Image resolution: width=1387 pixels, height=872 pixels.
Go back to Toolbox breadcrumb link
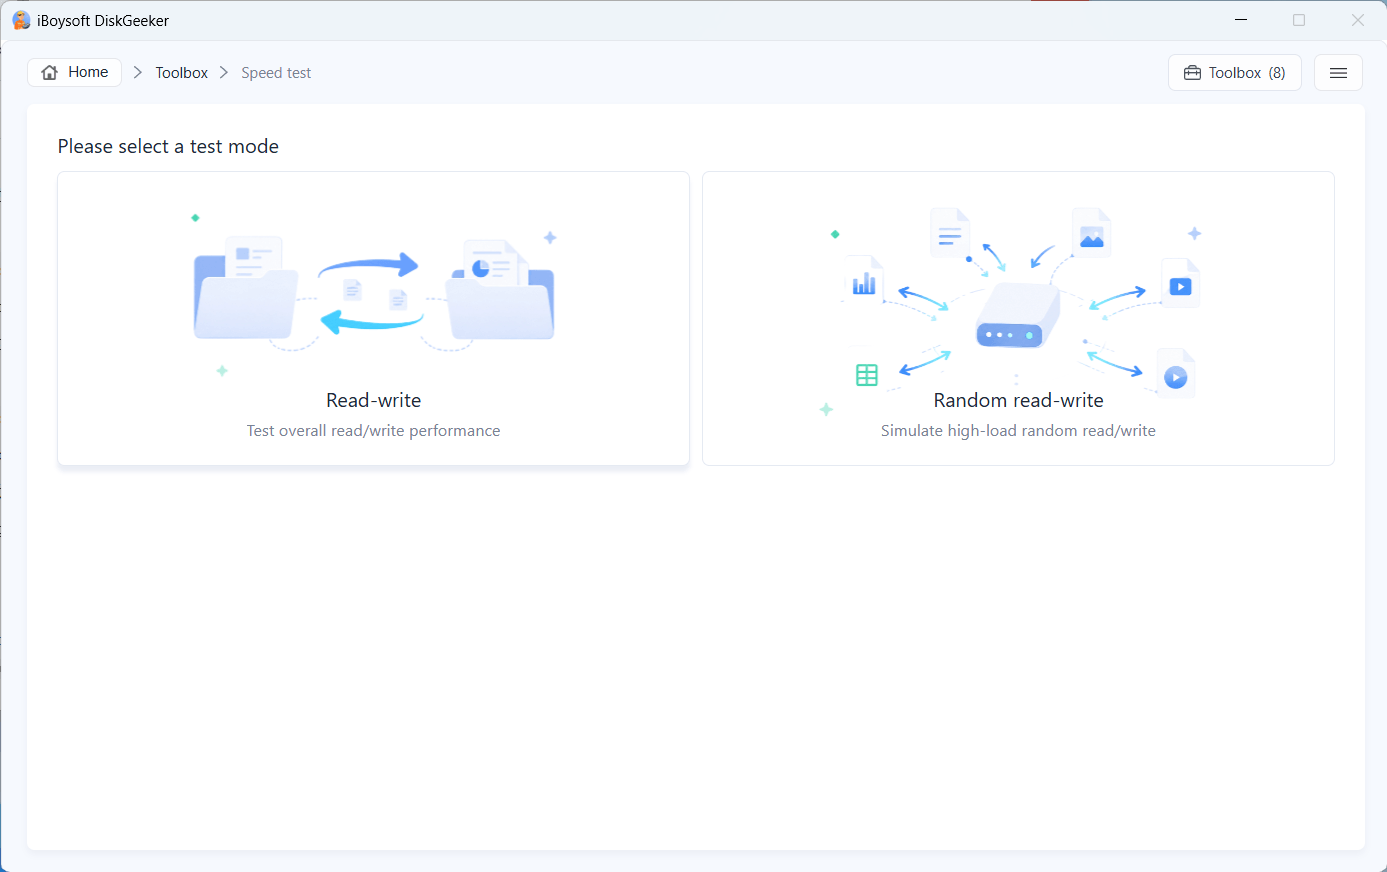click(181, 73)
